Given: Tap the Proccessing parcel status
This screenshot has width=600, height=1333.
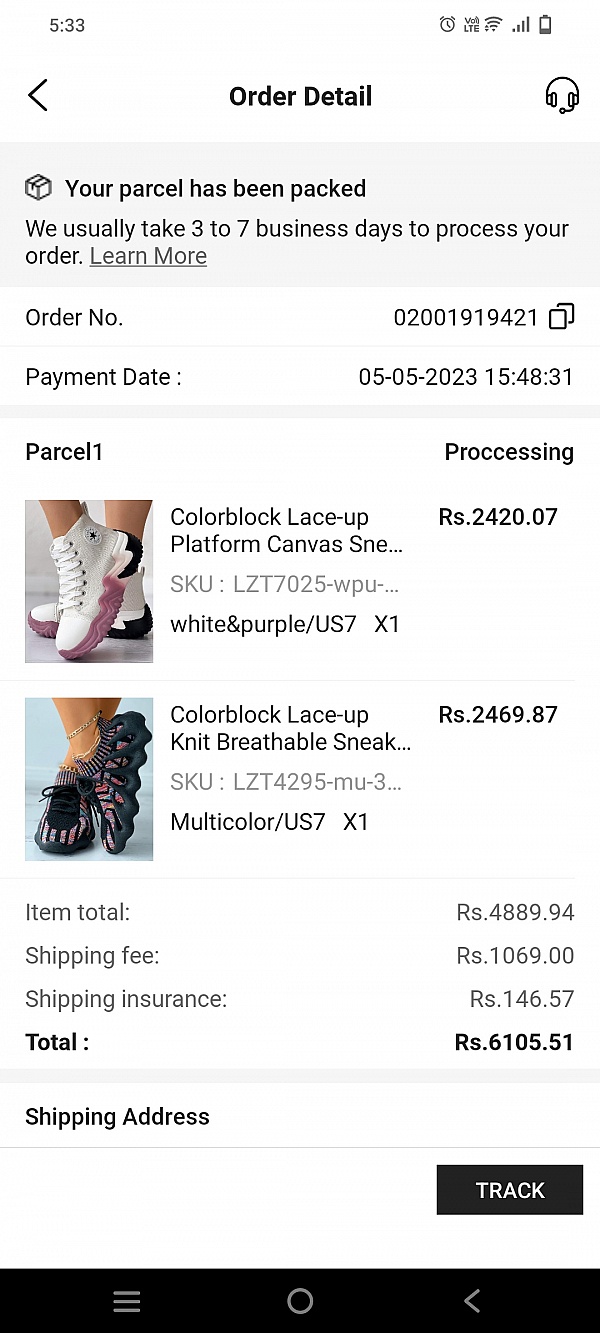Looking at the screenshot, I should [x=509, y=452].
